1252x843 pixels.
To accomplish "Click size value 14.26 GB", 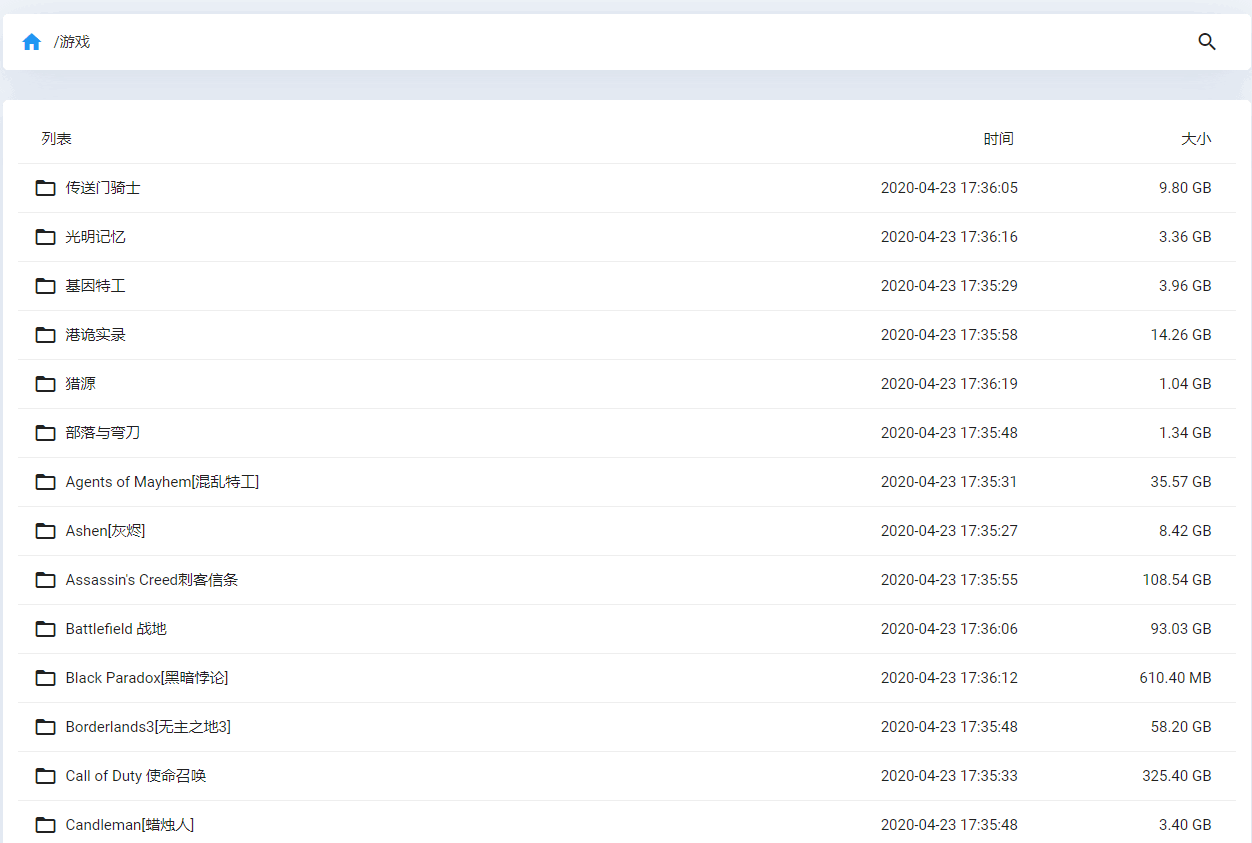I will point(1181,335).
